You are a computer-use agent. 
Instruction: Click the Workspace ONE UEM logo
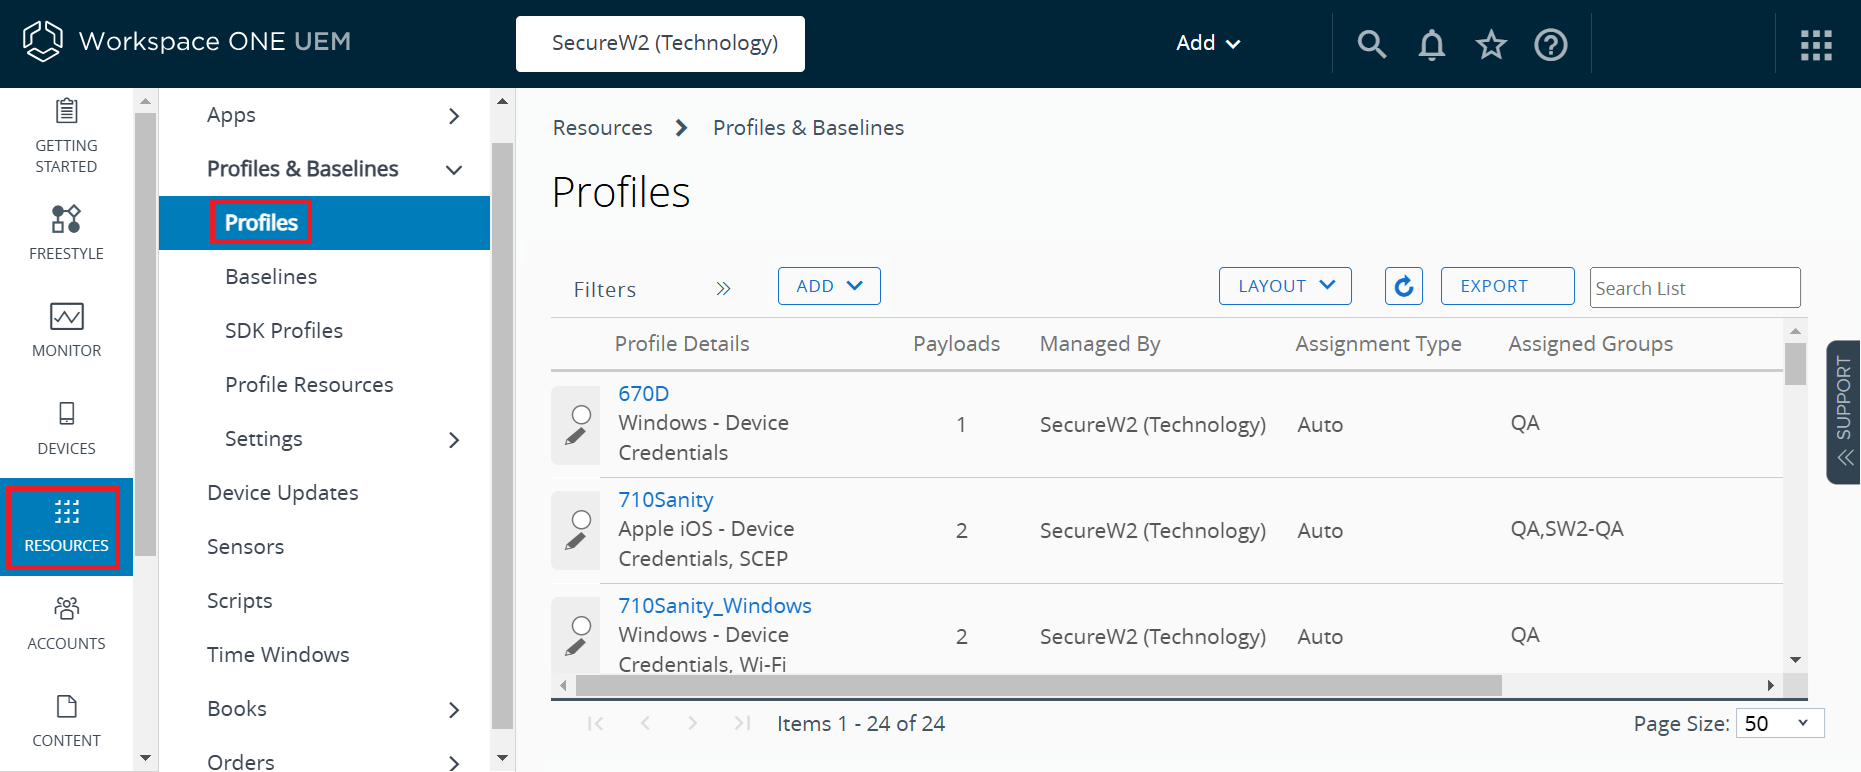coord(186,42)
